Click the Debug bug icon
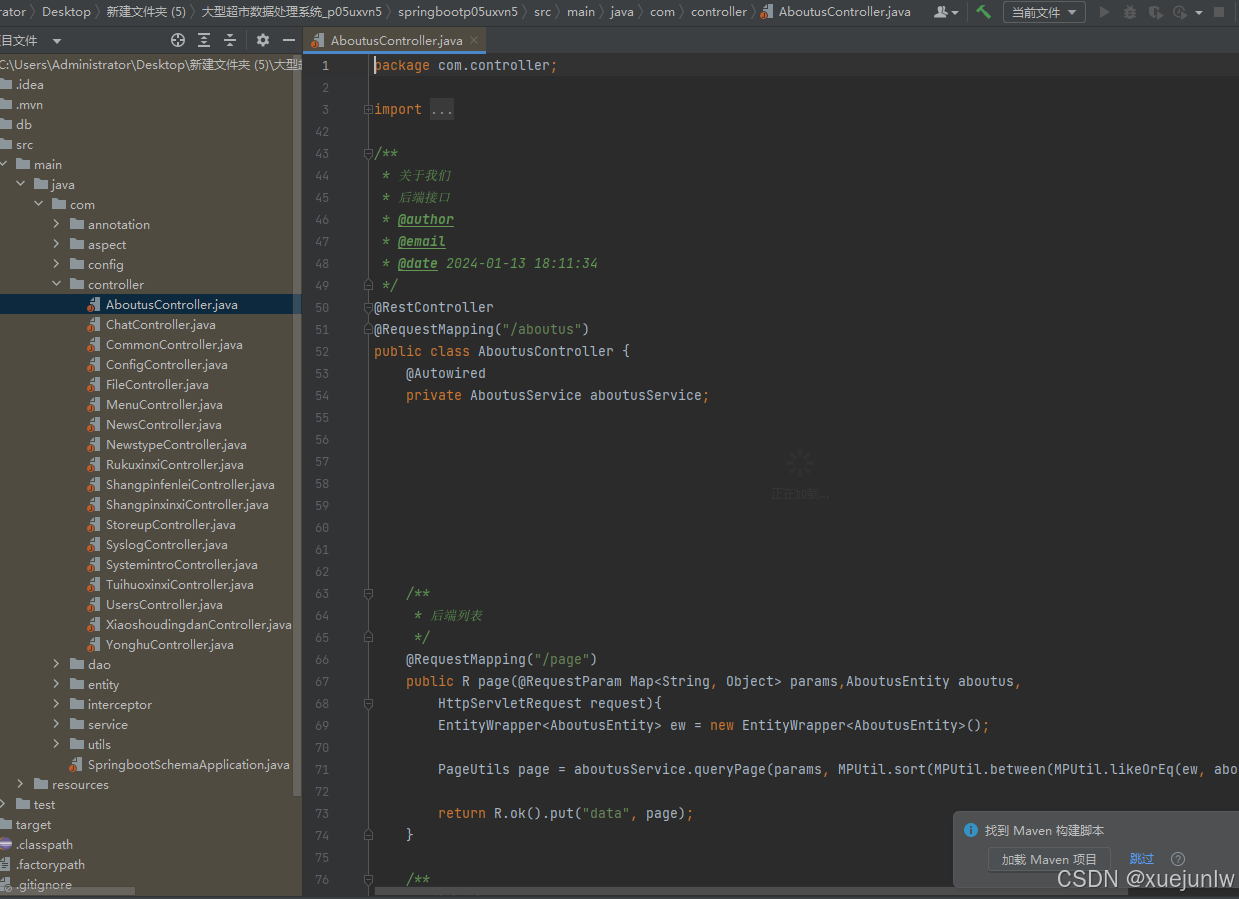The height and width of the screenshot is (899, 1239). pyautogui.click(x=1130, y=12)
